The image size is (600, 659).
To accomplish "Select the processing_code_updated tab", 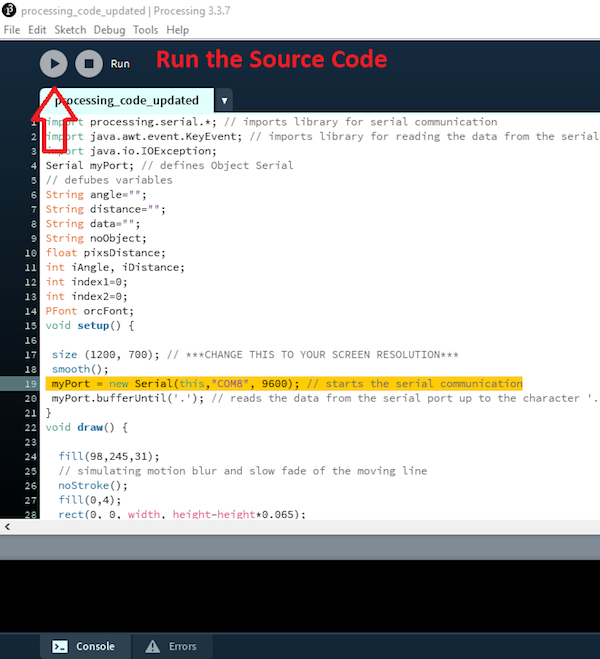I will (126, 100).
